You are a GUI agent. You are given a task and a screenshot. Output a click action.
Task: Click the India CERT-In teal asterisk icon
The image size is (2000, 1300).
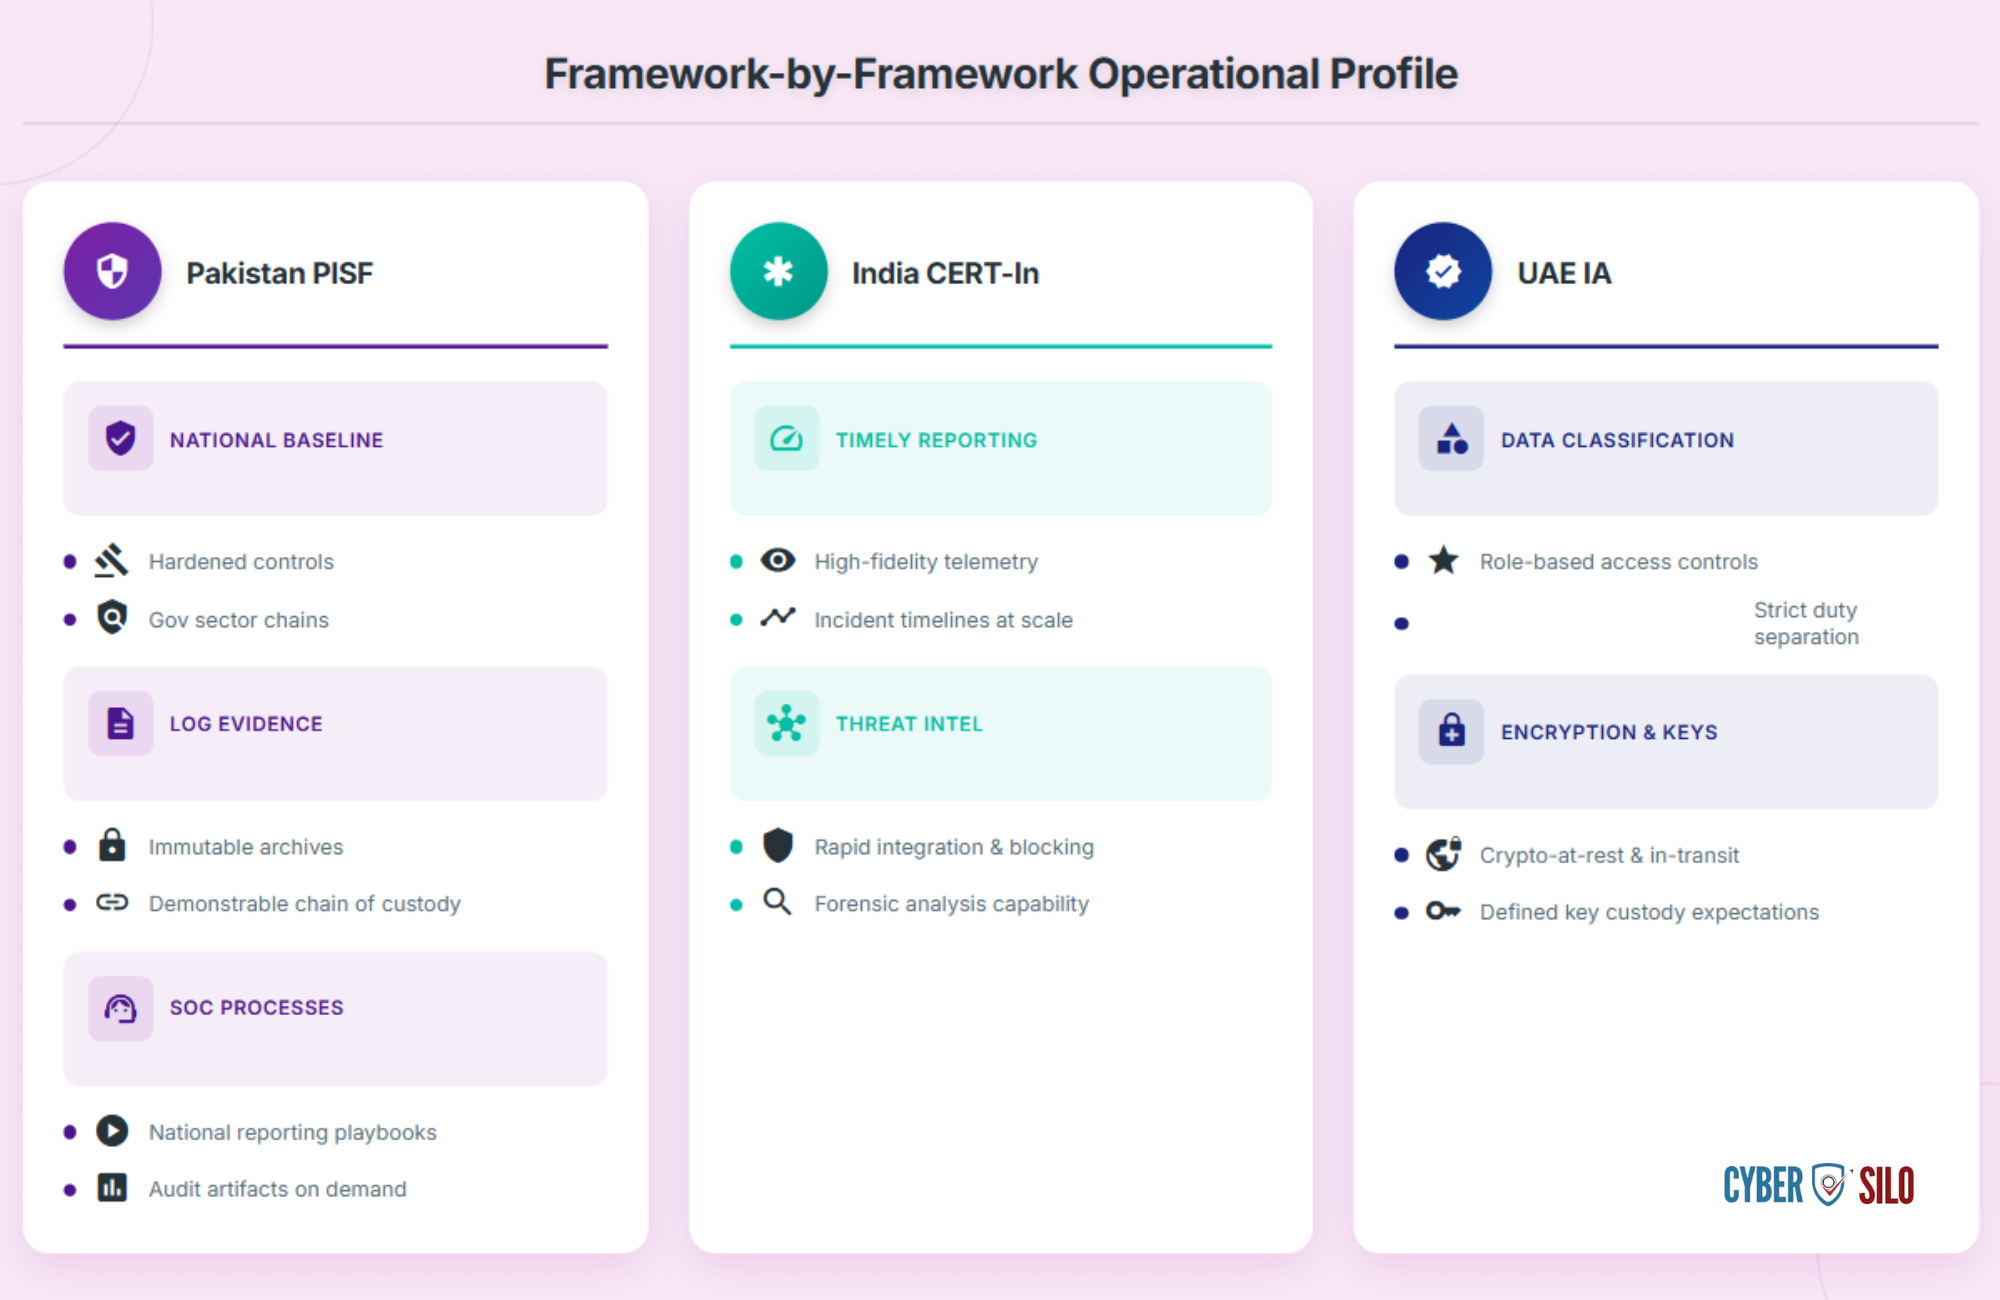[x=778, y=271]
